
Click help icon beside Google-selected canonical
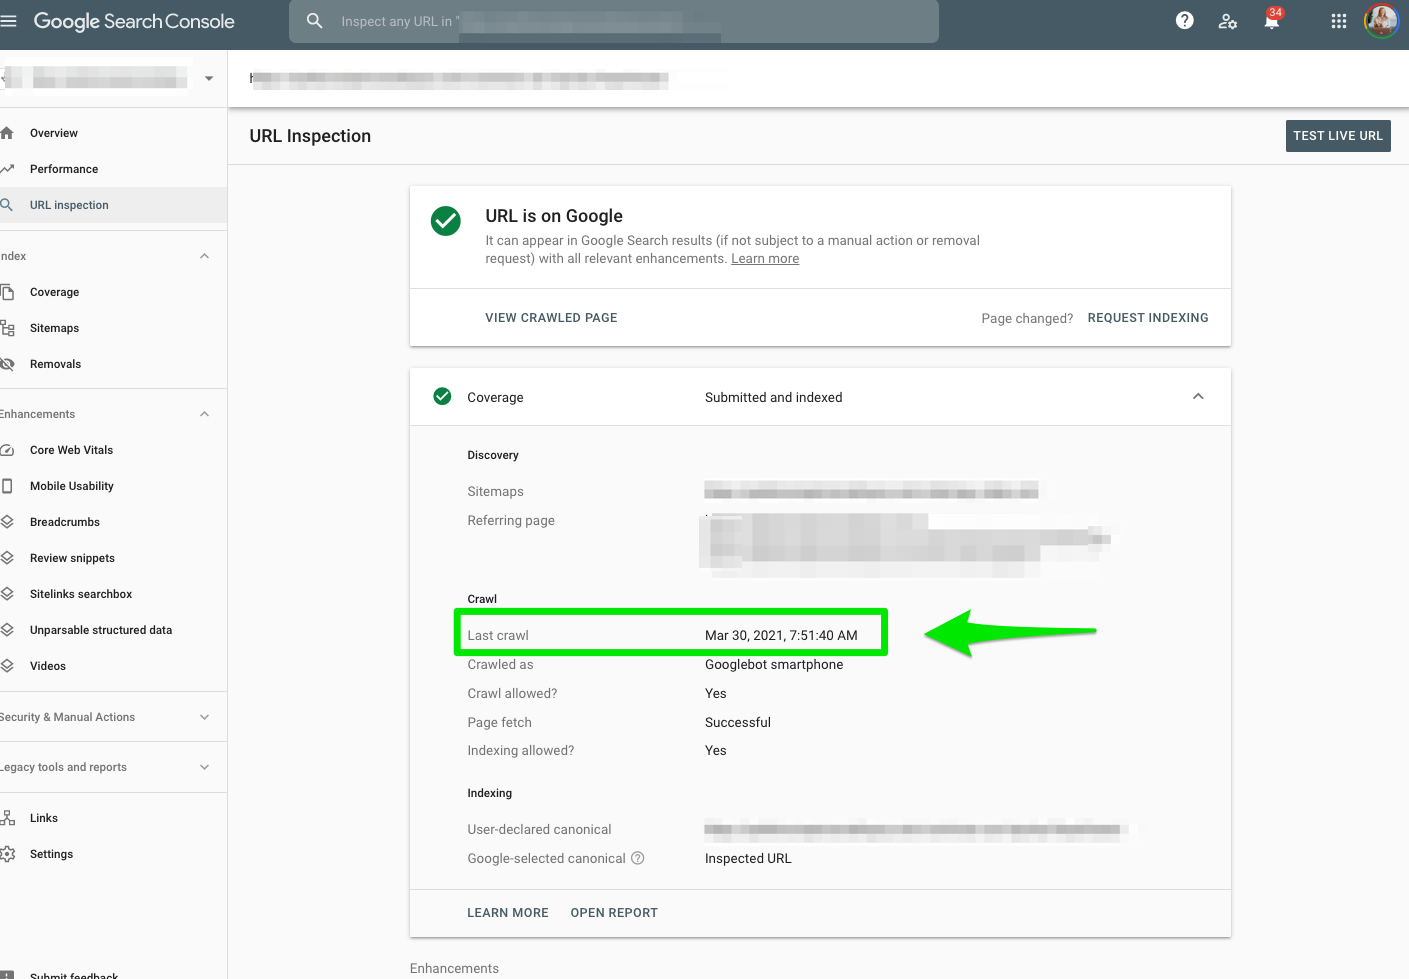[638, 858]
